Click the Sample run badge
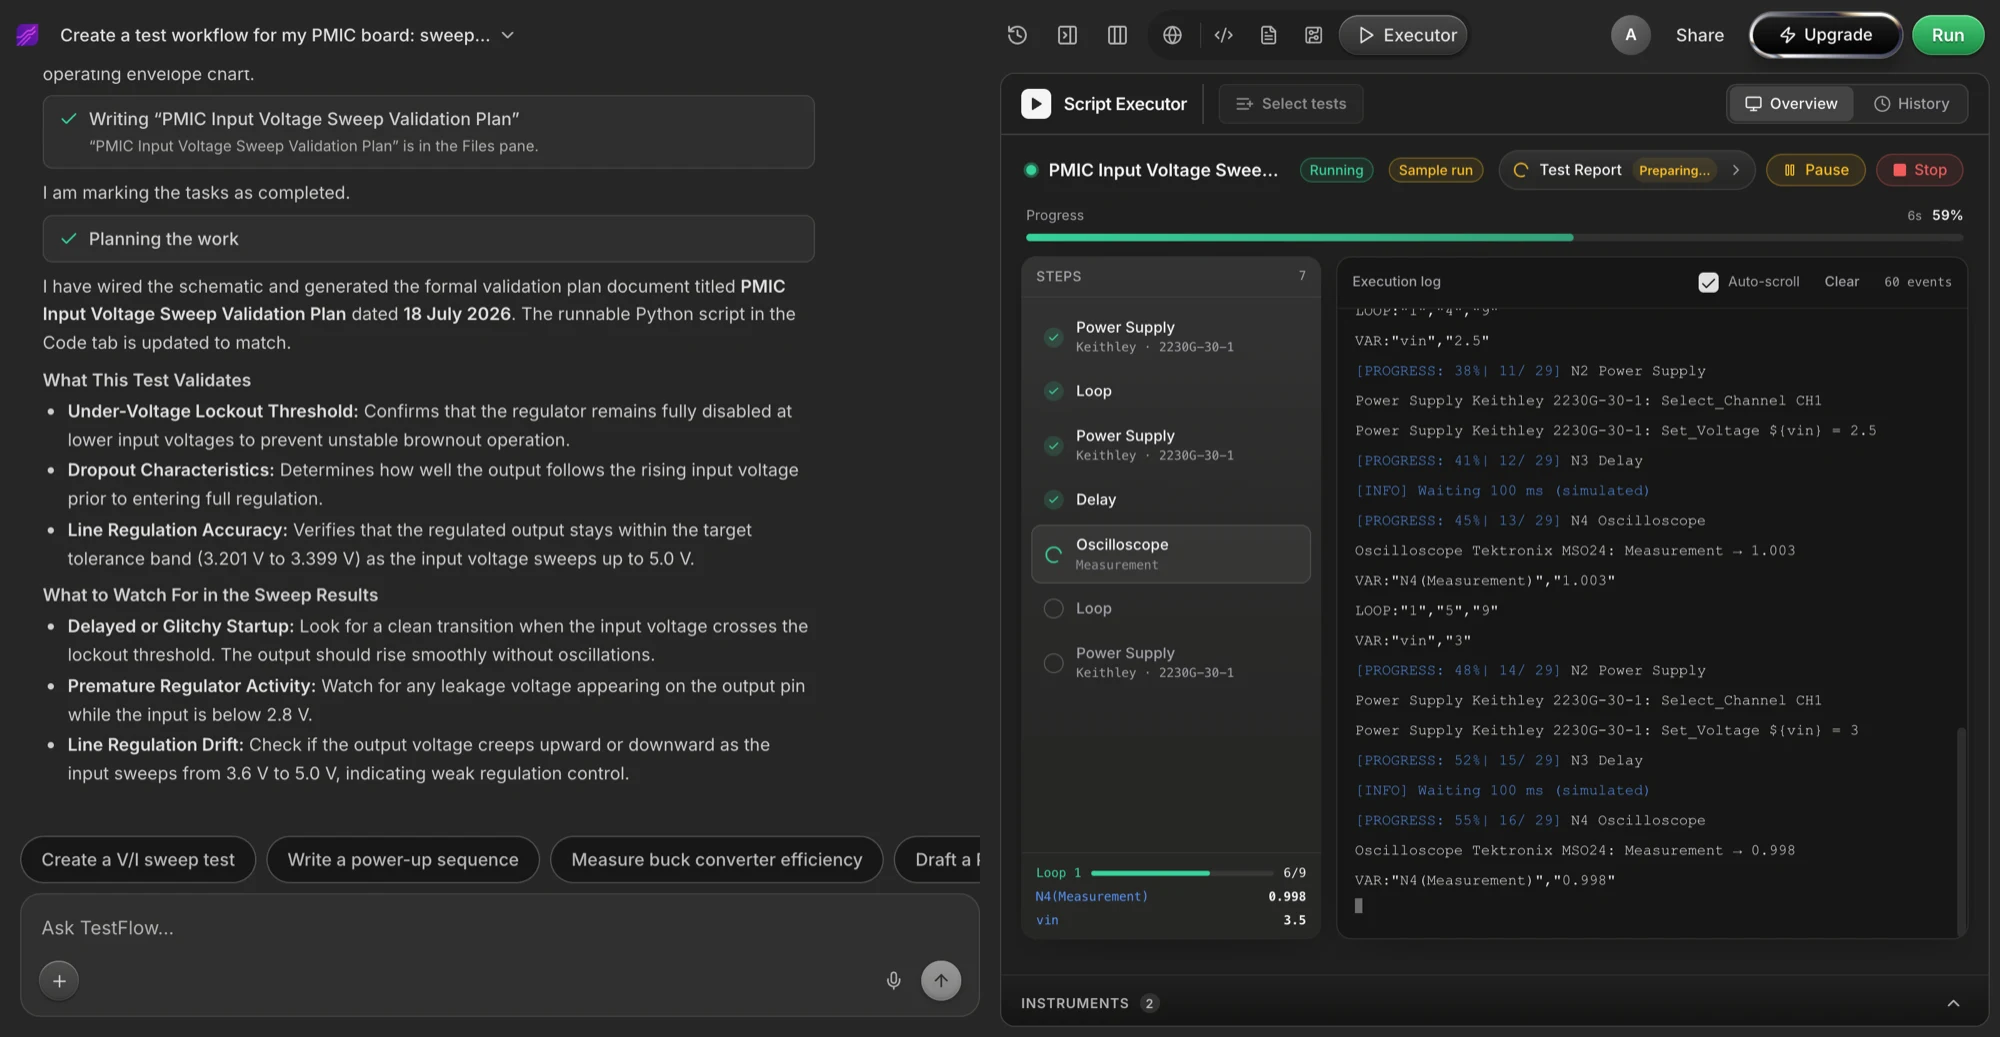The width and height of the screenshot is (2000, 1037). click(x=1435, y=170)
